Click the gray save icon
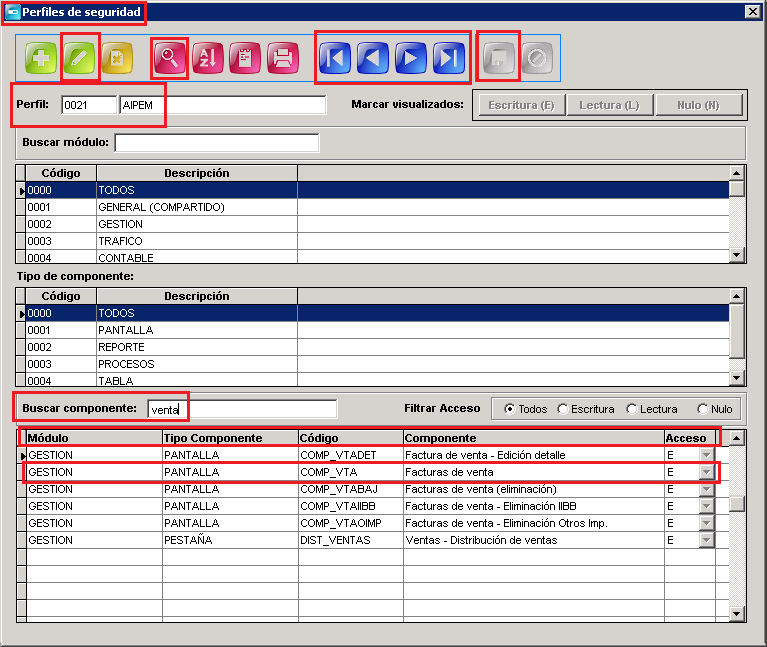 coord(499,58)
